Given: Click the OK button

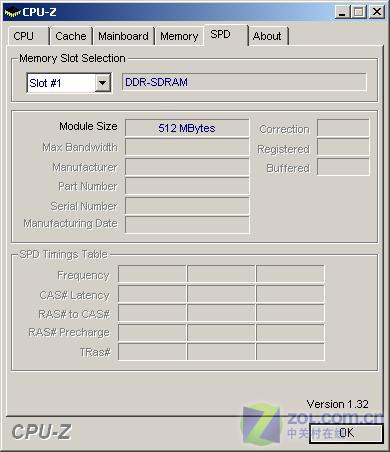Looking at the screenshot, I should point(347,433).
